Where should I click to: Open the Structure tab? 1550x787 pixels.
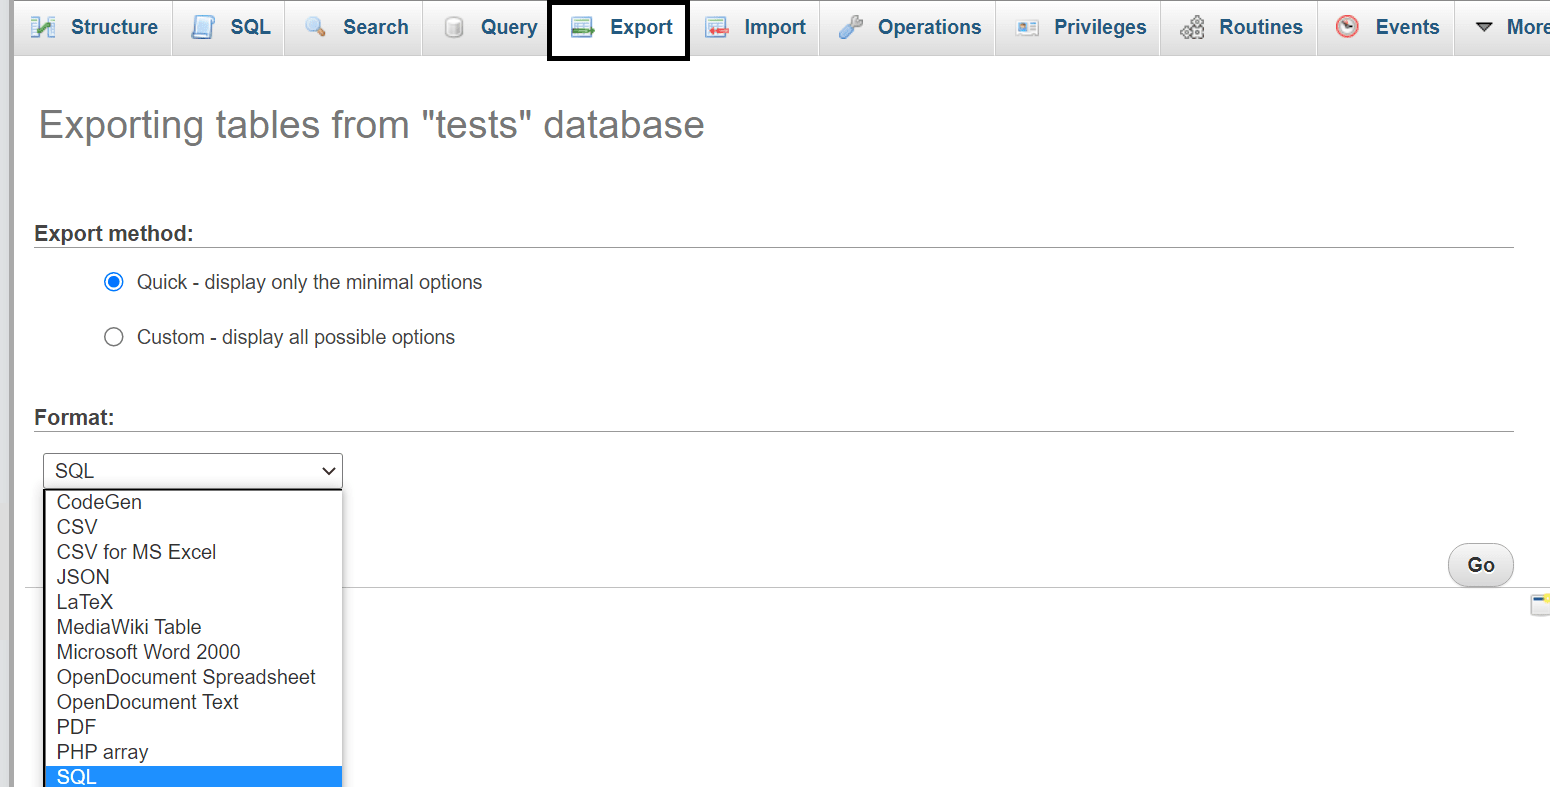click(x=94, y=27)
